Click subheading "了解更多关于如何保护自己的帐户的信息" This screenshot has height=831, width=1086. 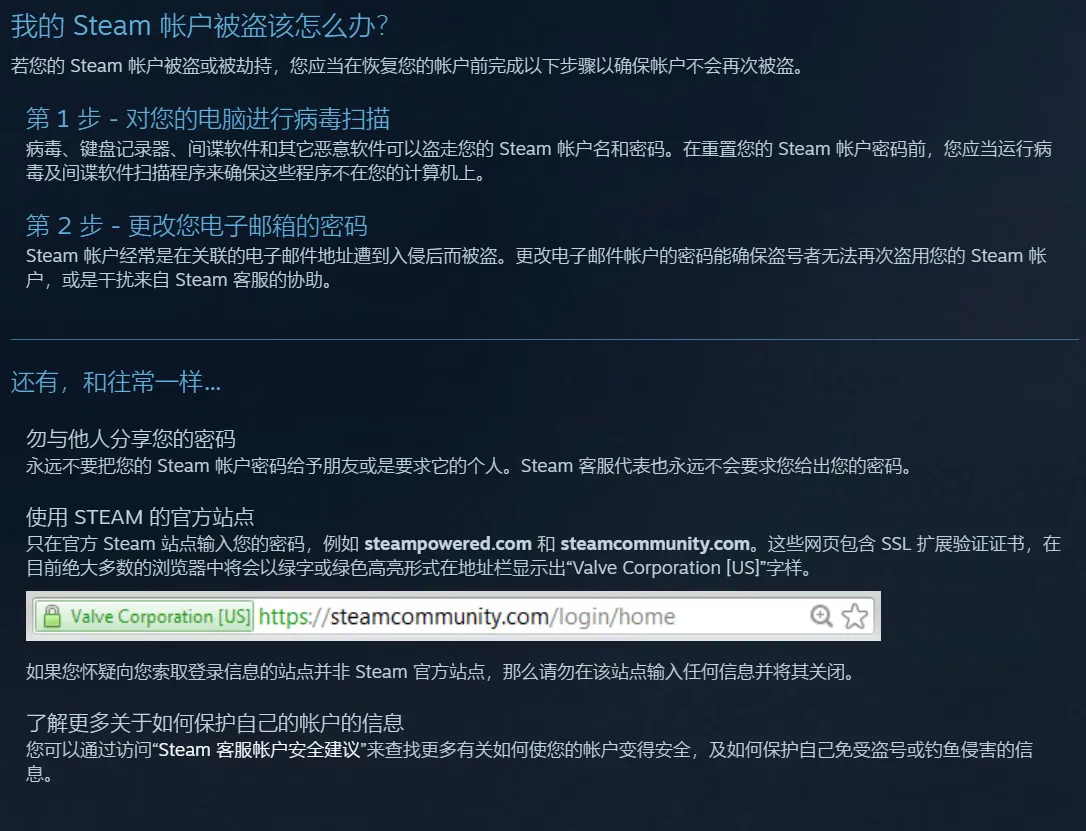pyautogui.click(x=215, y=723)
